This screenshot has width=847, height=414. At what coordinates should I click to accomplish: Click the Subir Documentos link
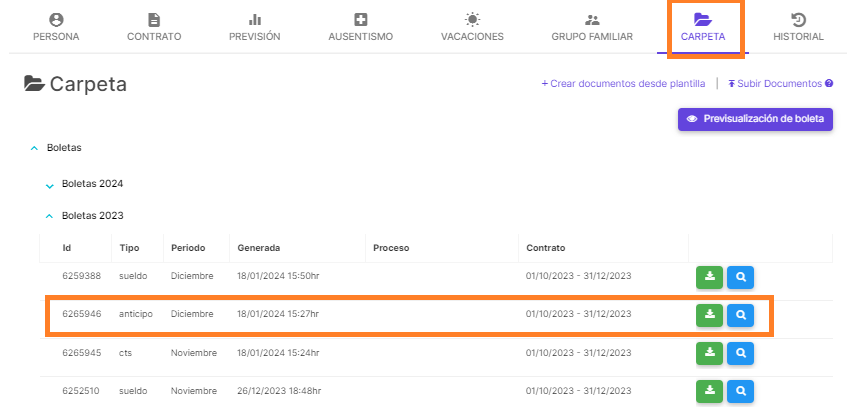(x=775, y=84)
